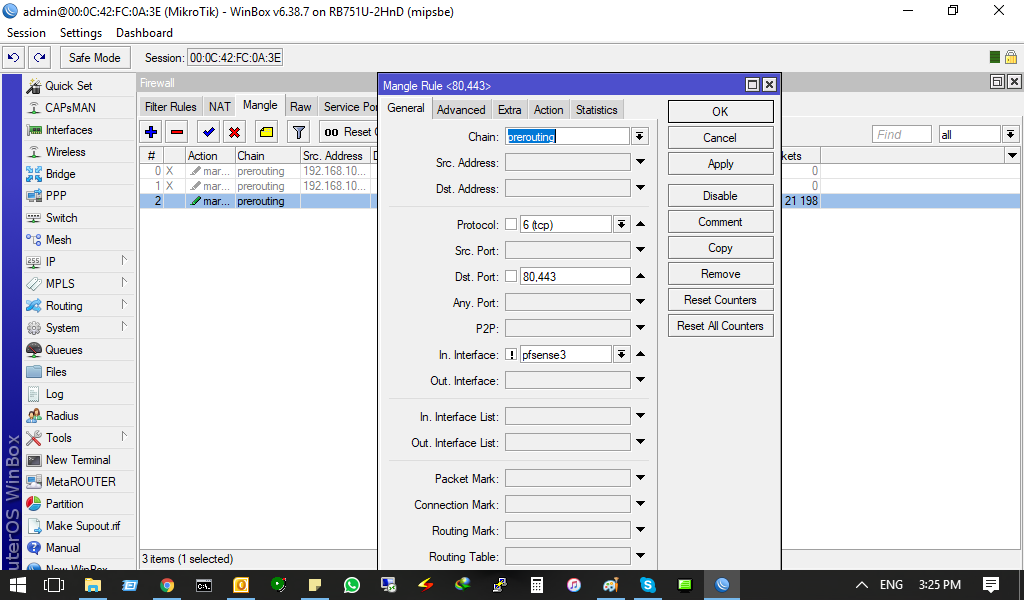
Task: Open Partition in sidebar
Action: click(x=78, y=503)
